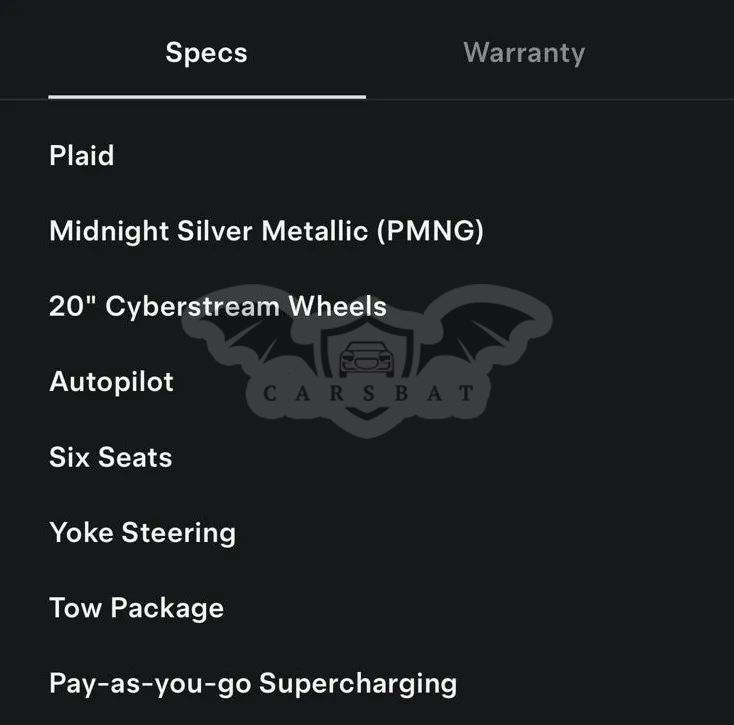Choose the Six Seats spec line
734x725 pixels.
click(x=111, y=457)
